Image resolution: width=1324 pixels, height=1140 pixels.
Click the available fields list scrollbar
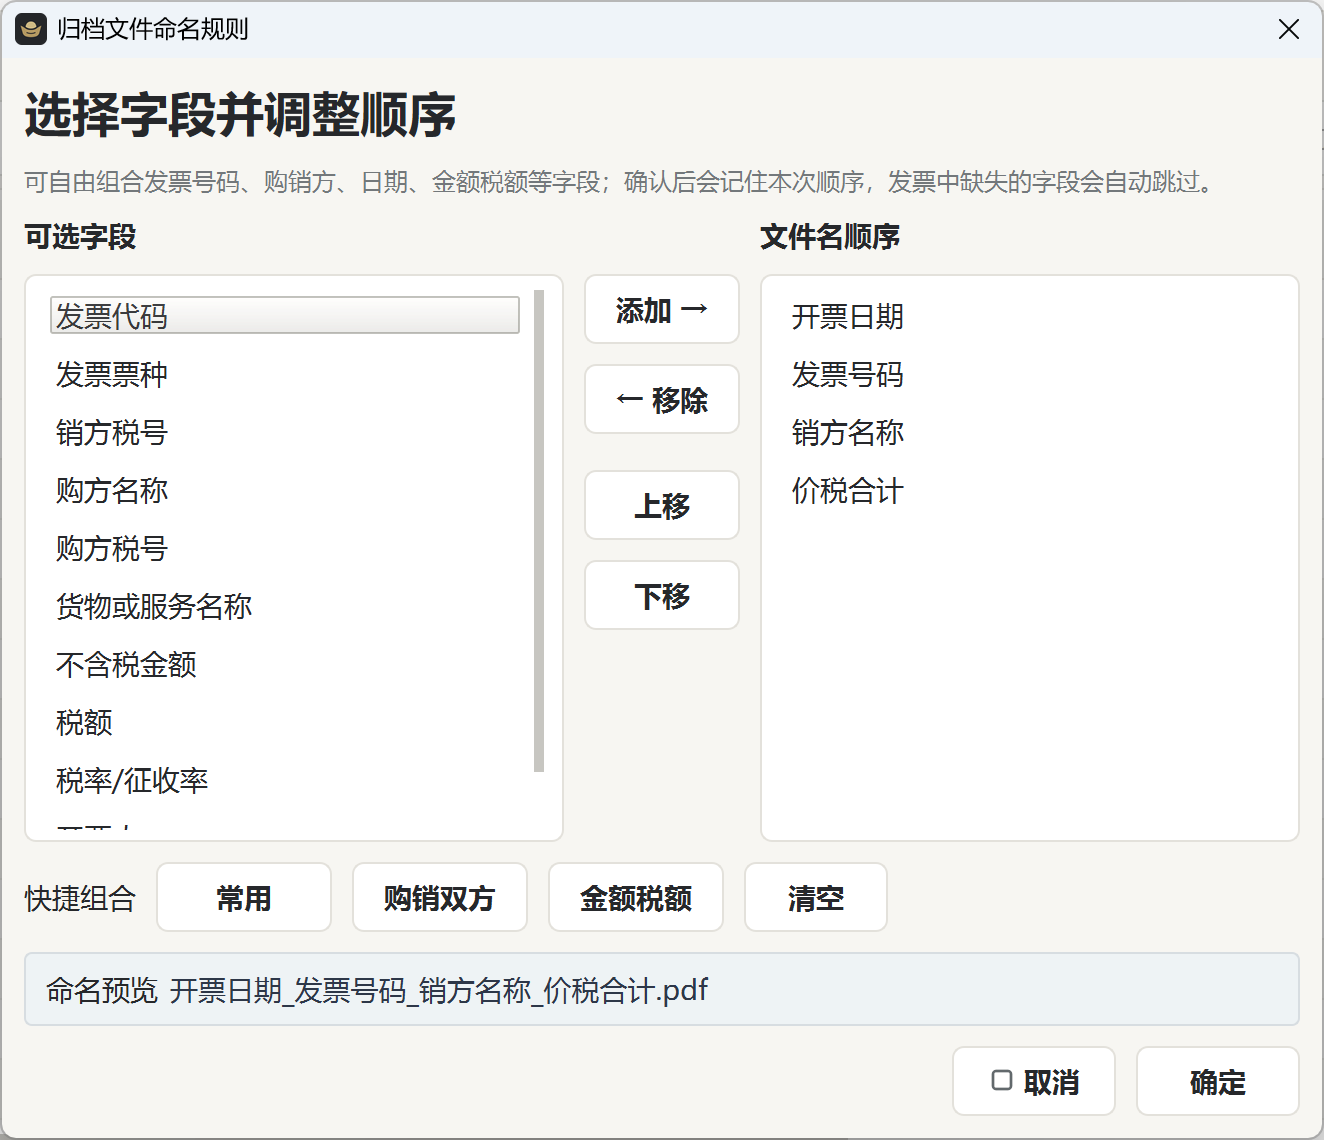coord(539,531)
